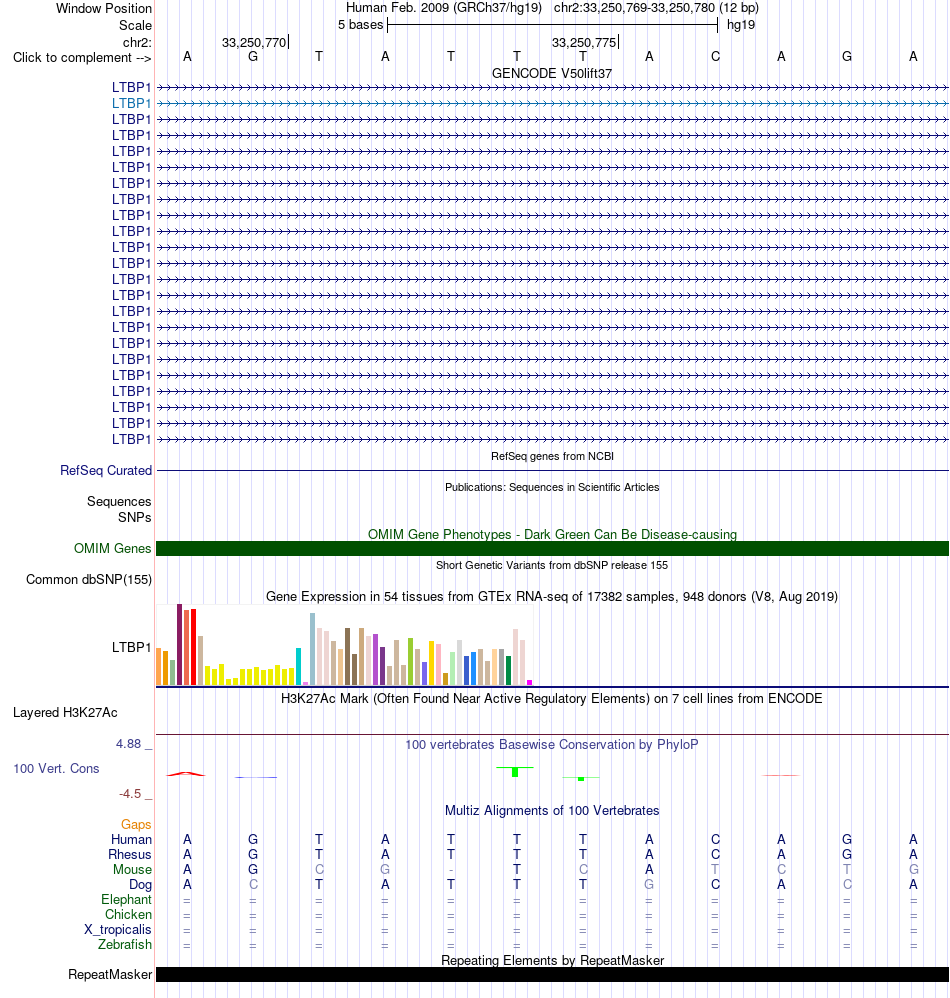Click the 'Scale' label at top
The width and height of the screenshot is (950, 998).
tap(136, 25)
